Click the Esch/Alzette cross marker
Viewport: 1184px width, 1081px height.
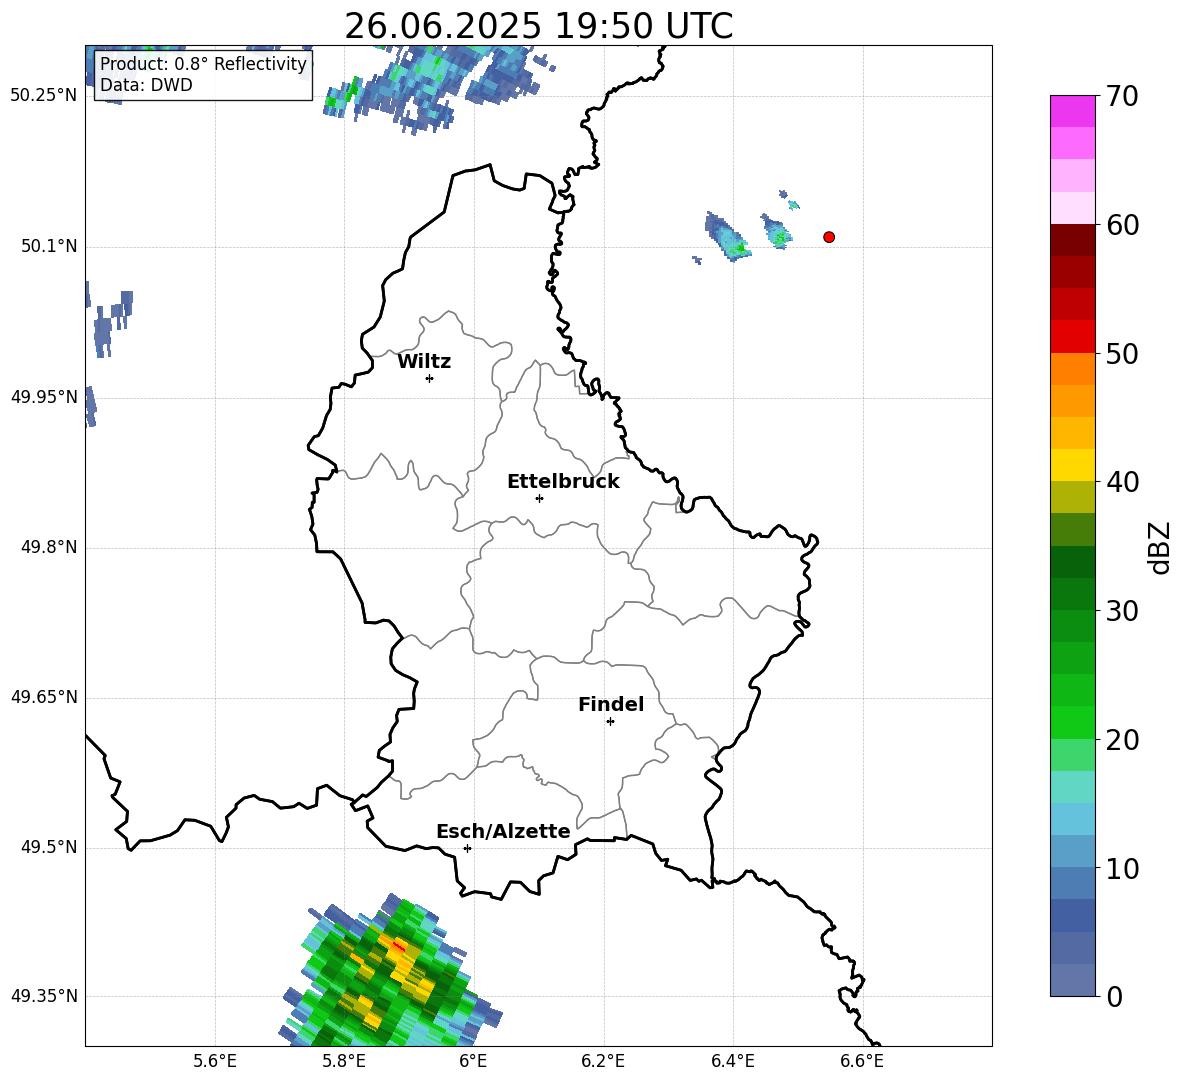point(467,848)
